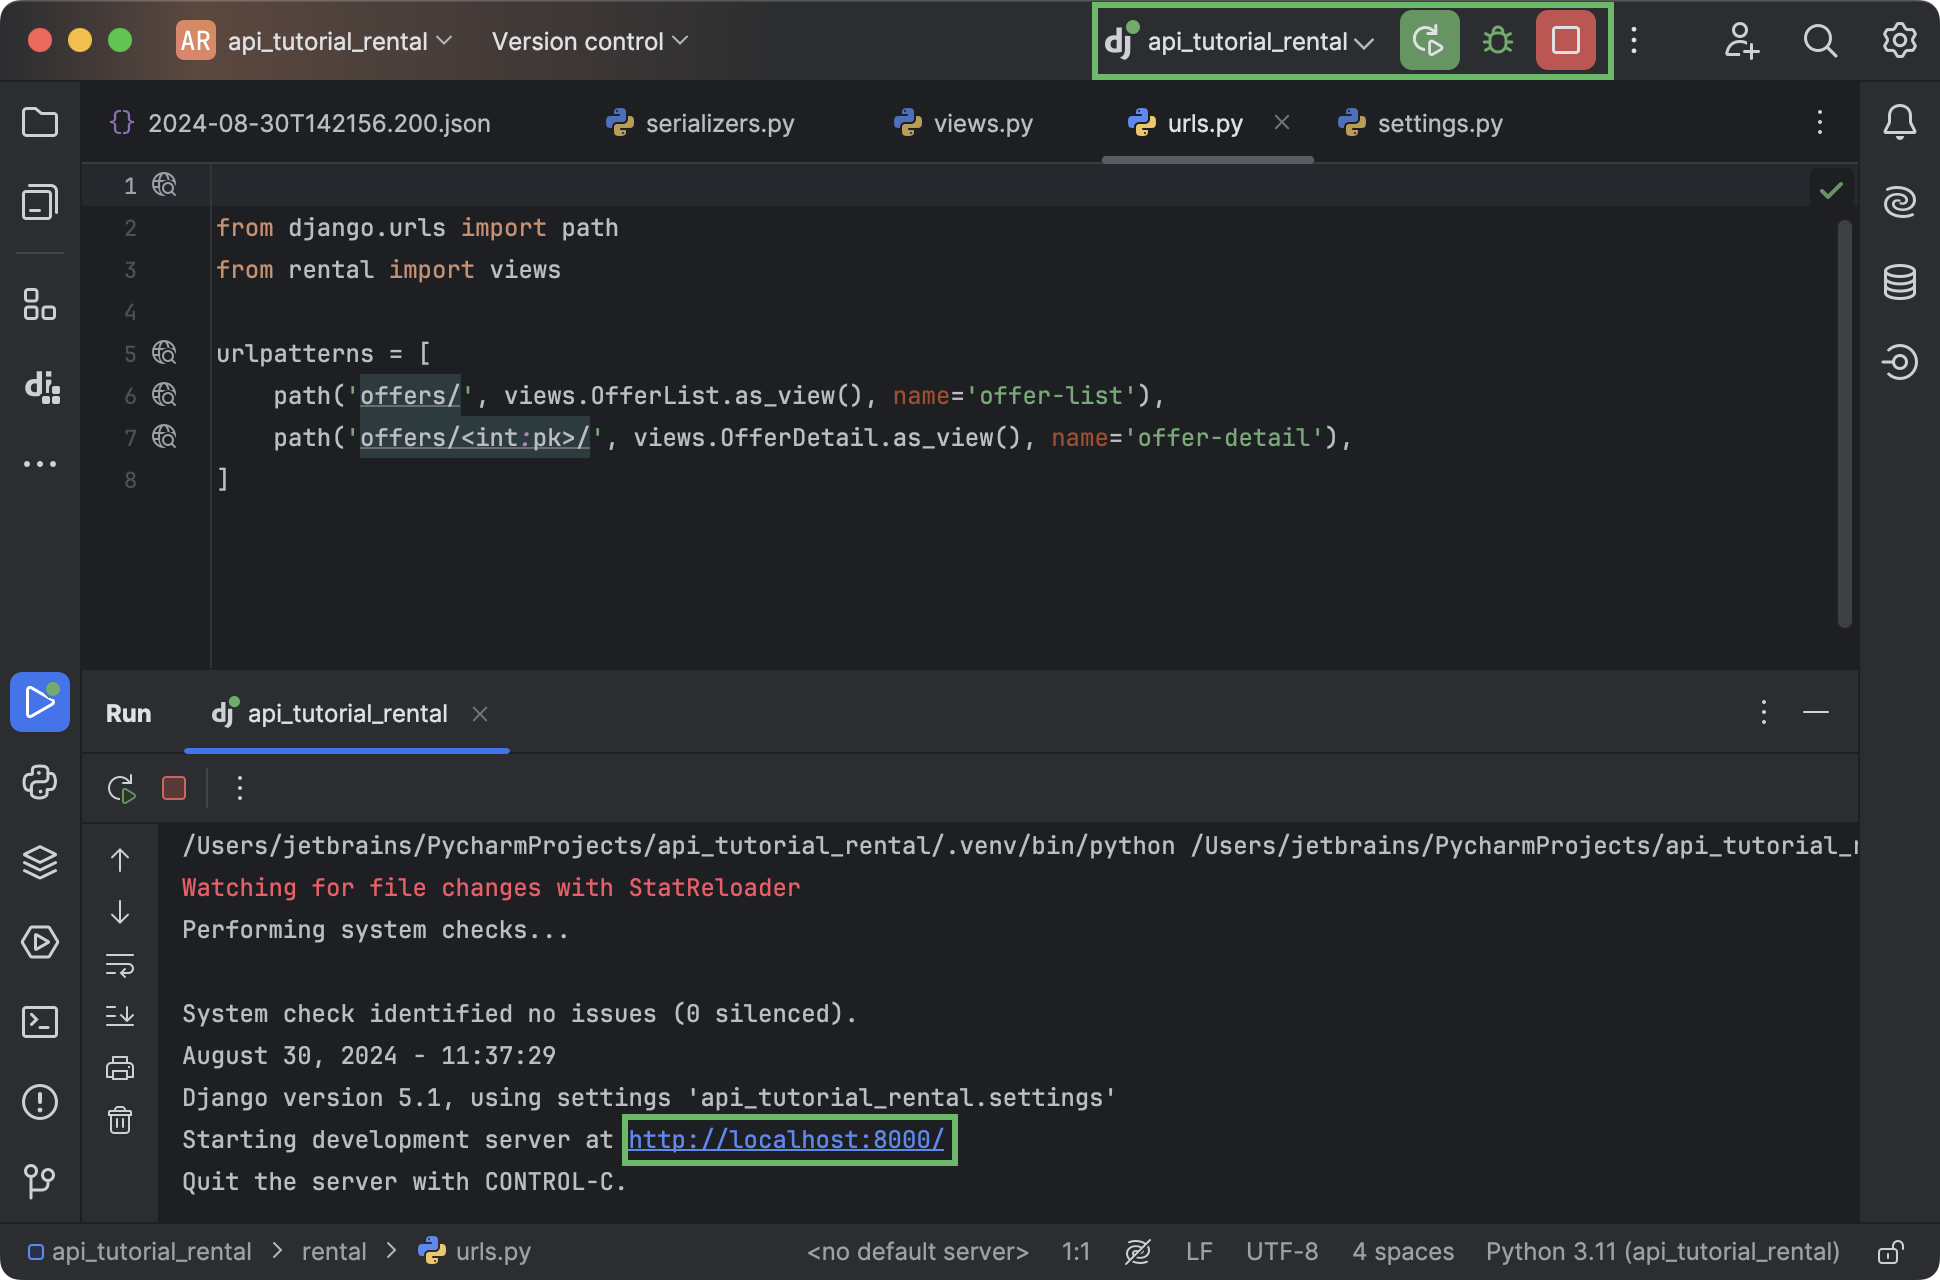Switch to the serializers.py tab
Screen dimensions: 1940x1280
(x=720, y=123)
